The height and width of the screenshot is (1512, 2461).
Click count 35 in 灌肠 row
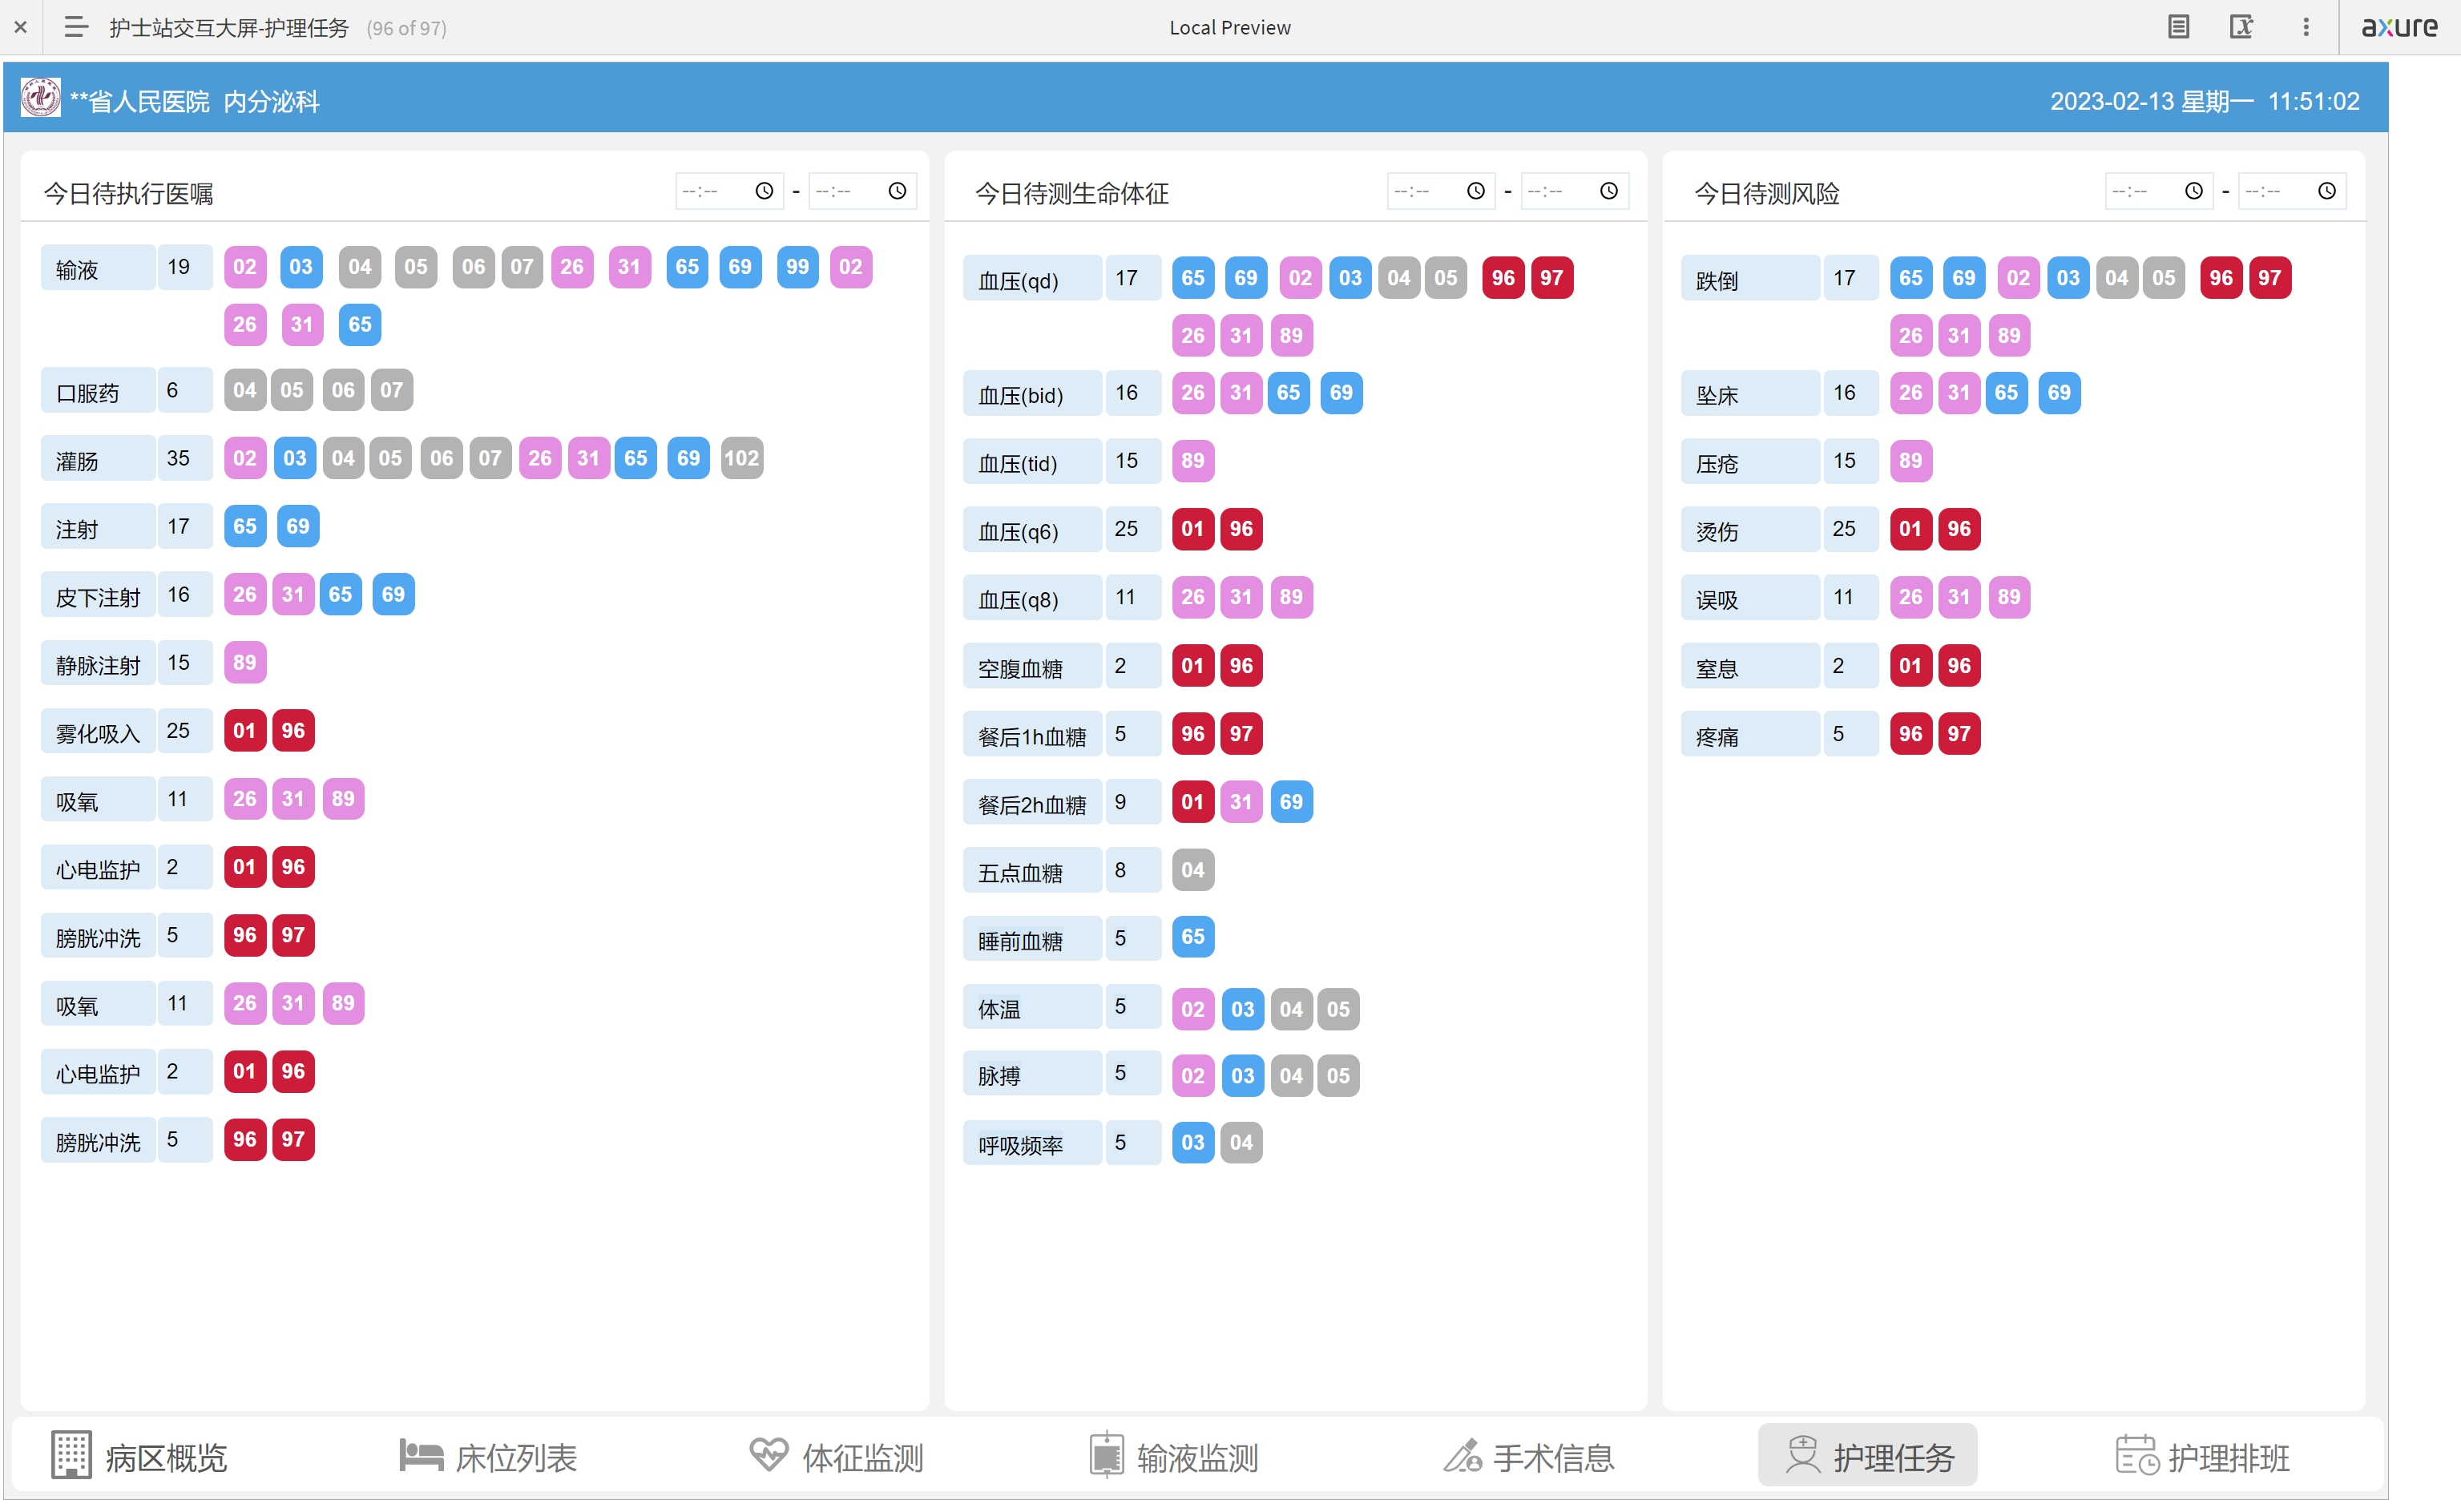(x=184, y=458)
